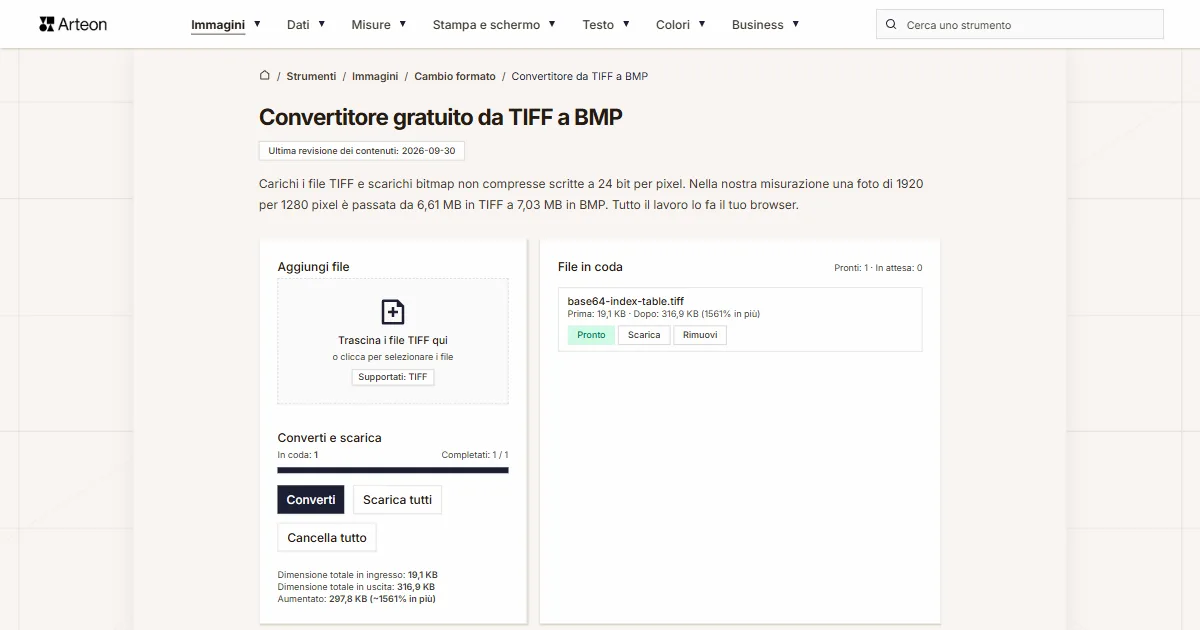Expand the Dati dropdown arrow

pyautogui.click(x=322, y=23)
